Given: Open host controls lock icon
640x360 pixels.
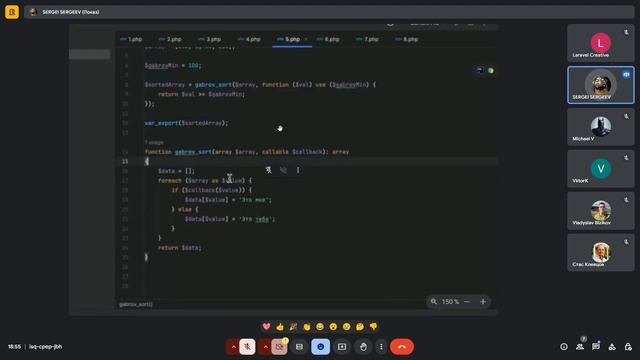Looking at the screenshot, I should (628, 347).
